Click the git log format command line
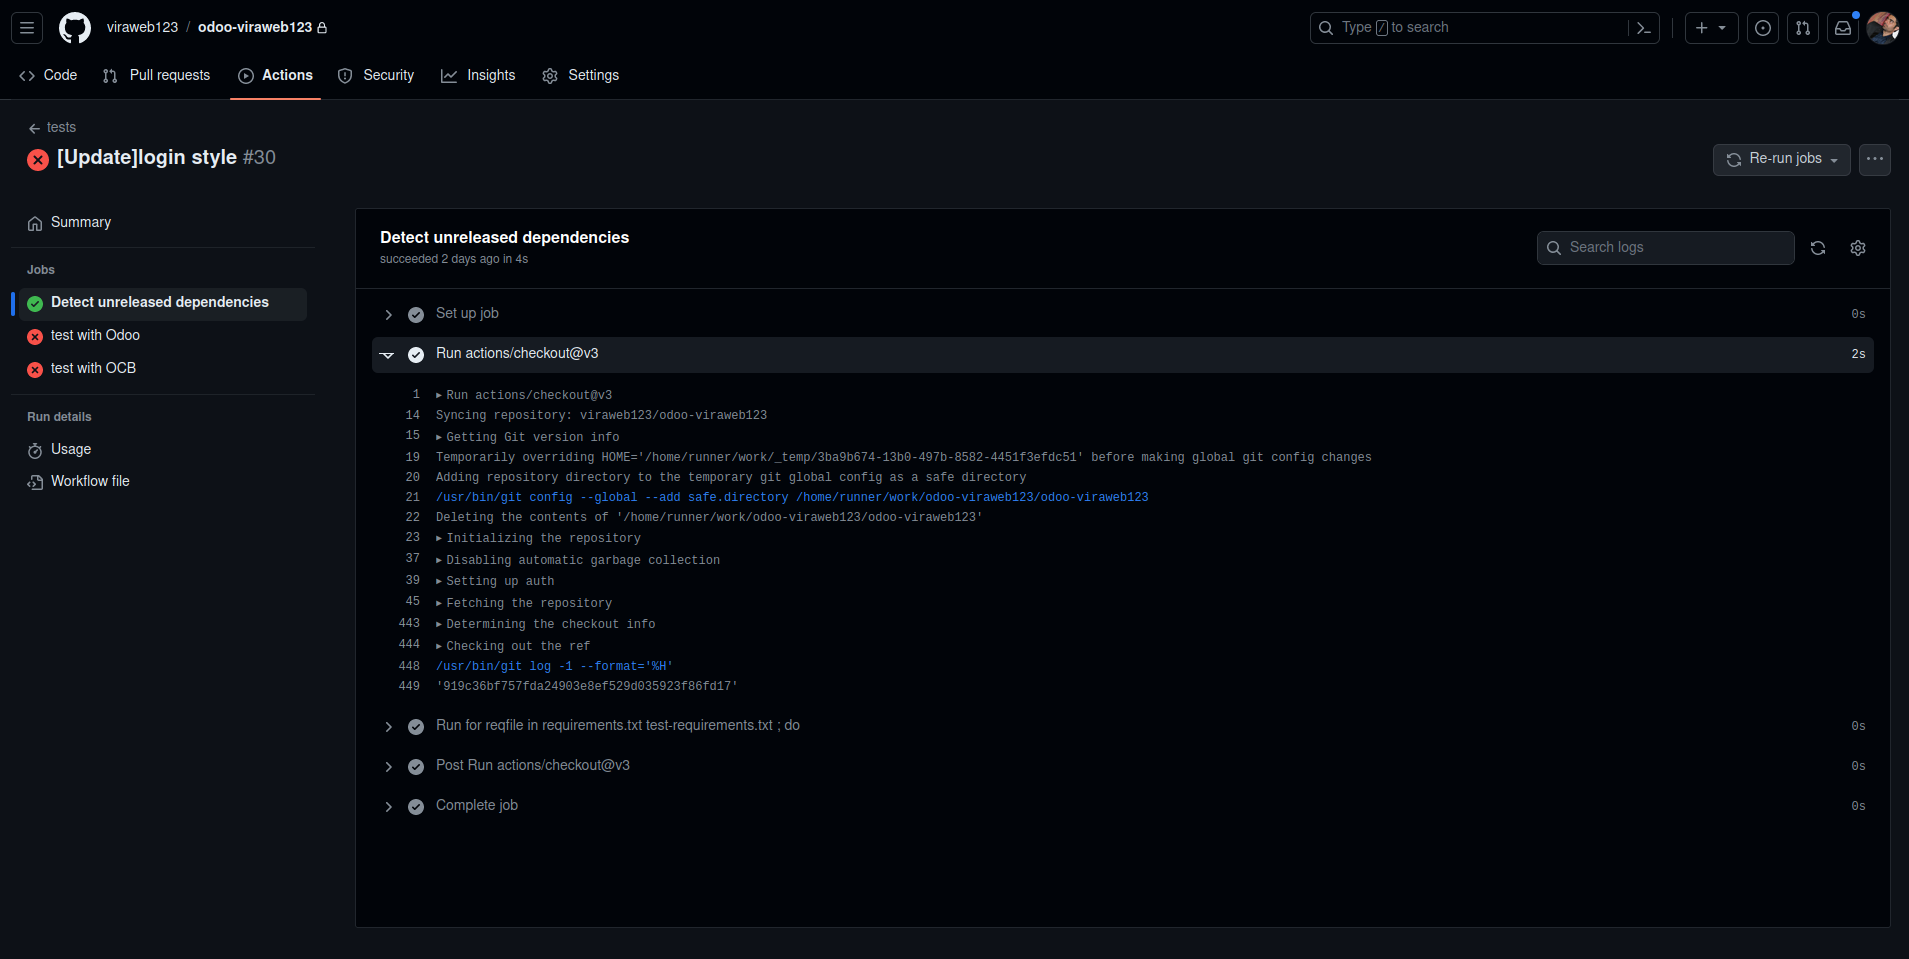 coord(554,666)
